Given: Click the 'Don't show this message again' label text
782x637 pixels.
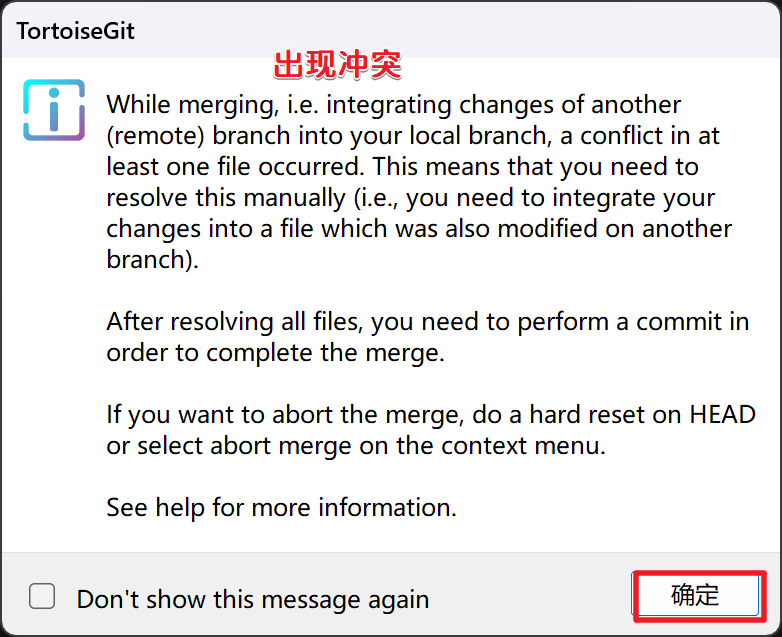Looking at the screenshot, I should 253,599.
